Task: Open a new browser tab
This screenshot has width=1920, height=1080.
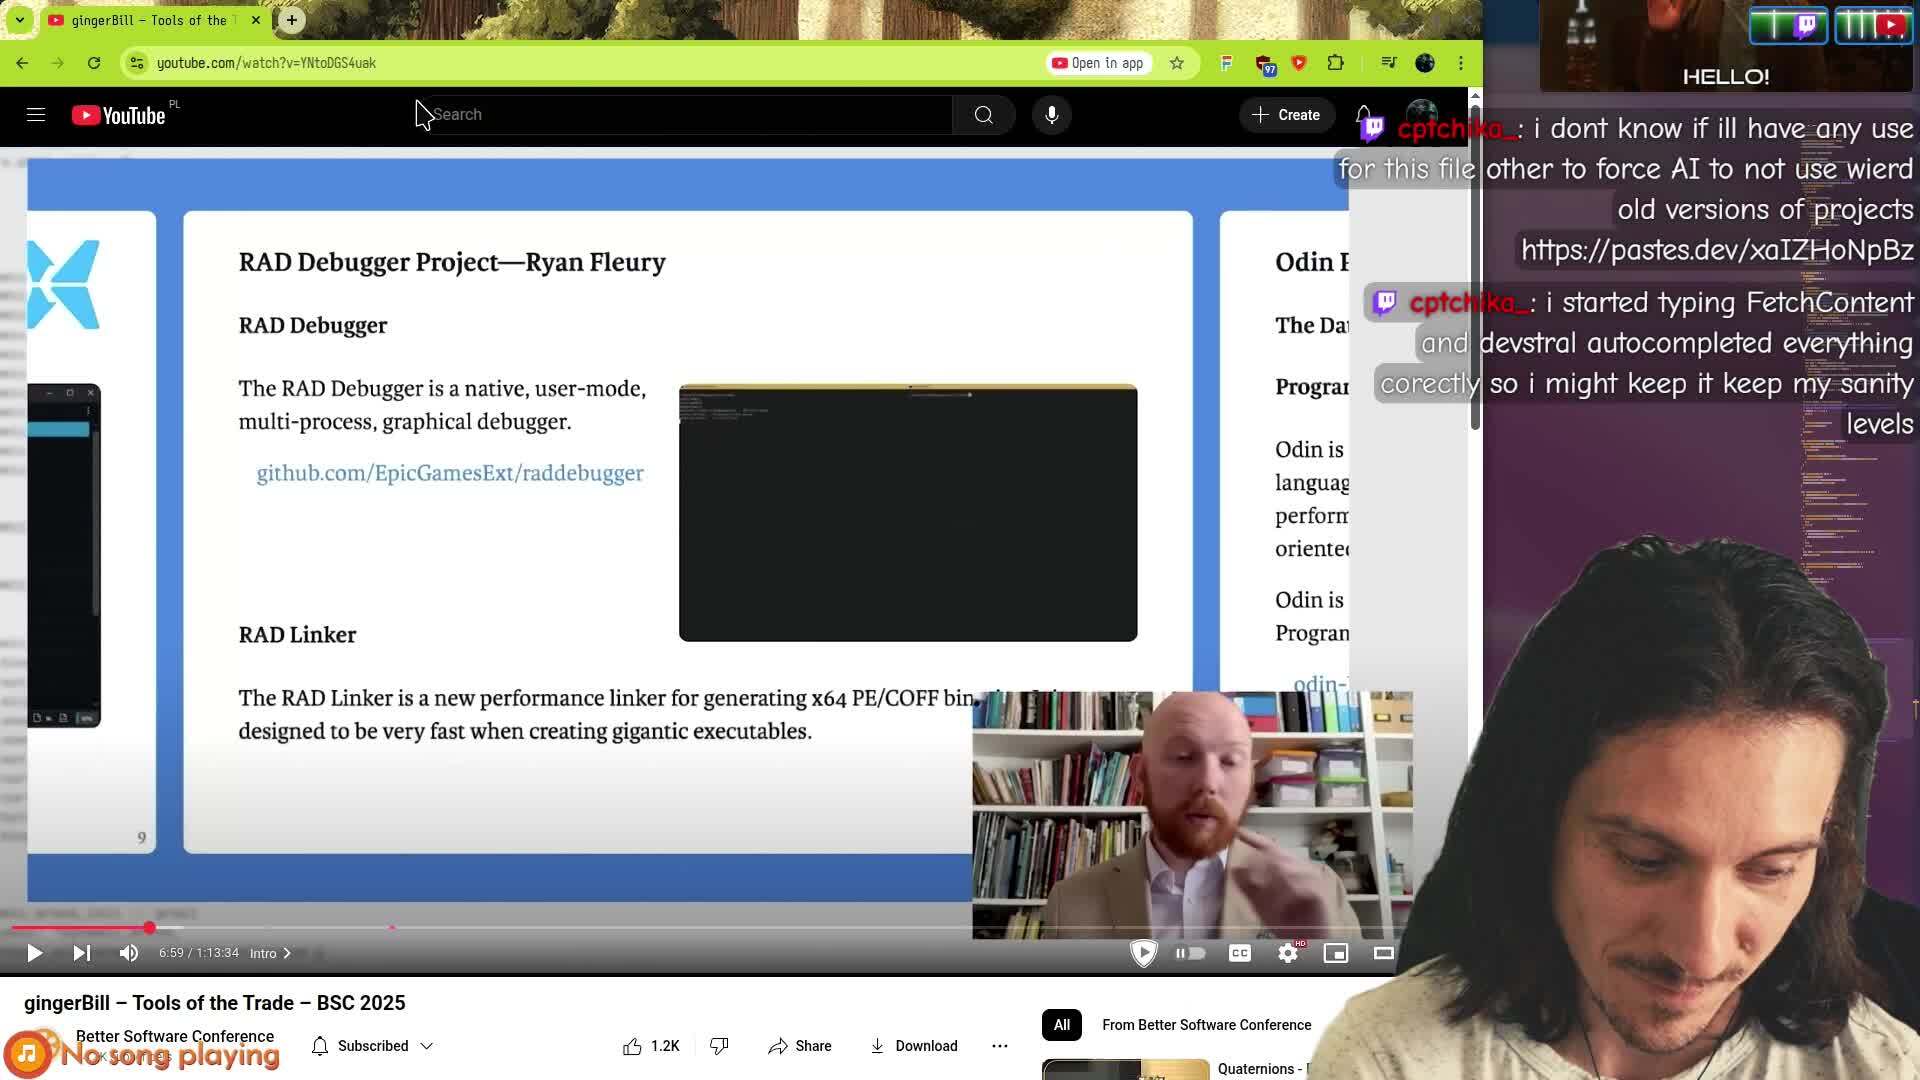Action: pyautogui.click(x=291, y=20)
